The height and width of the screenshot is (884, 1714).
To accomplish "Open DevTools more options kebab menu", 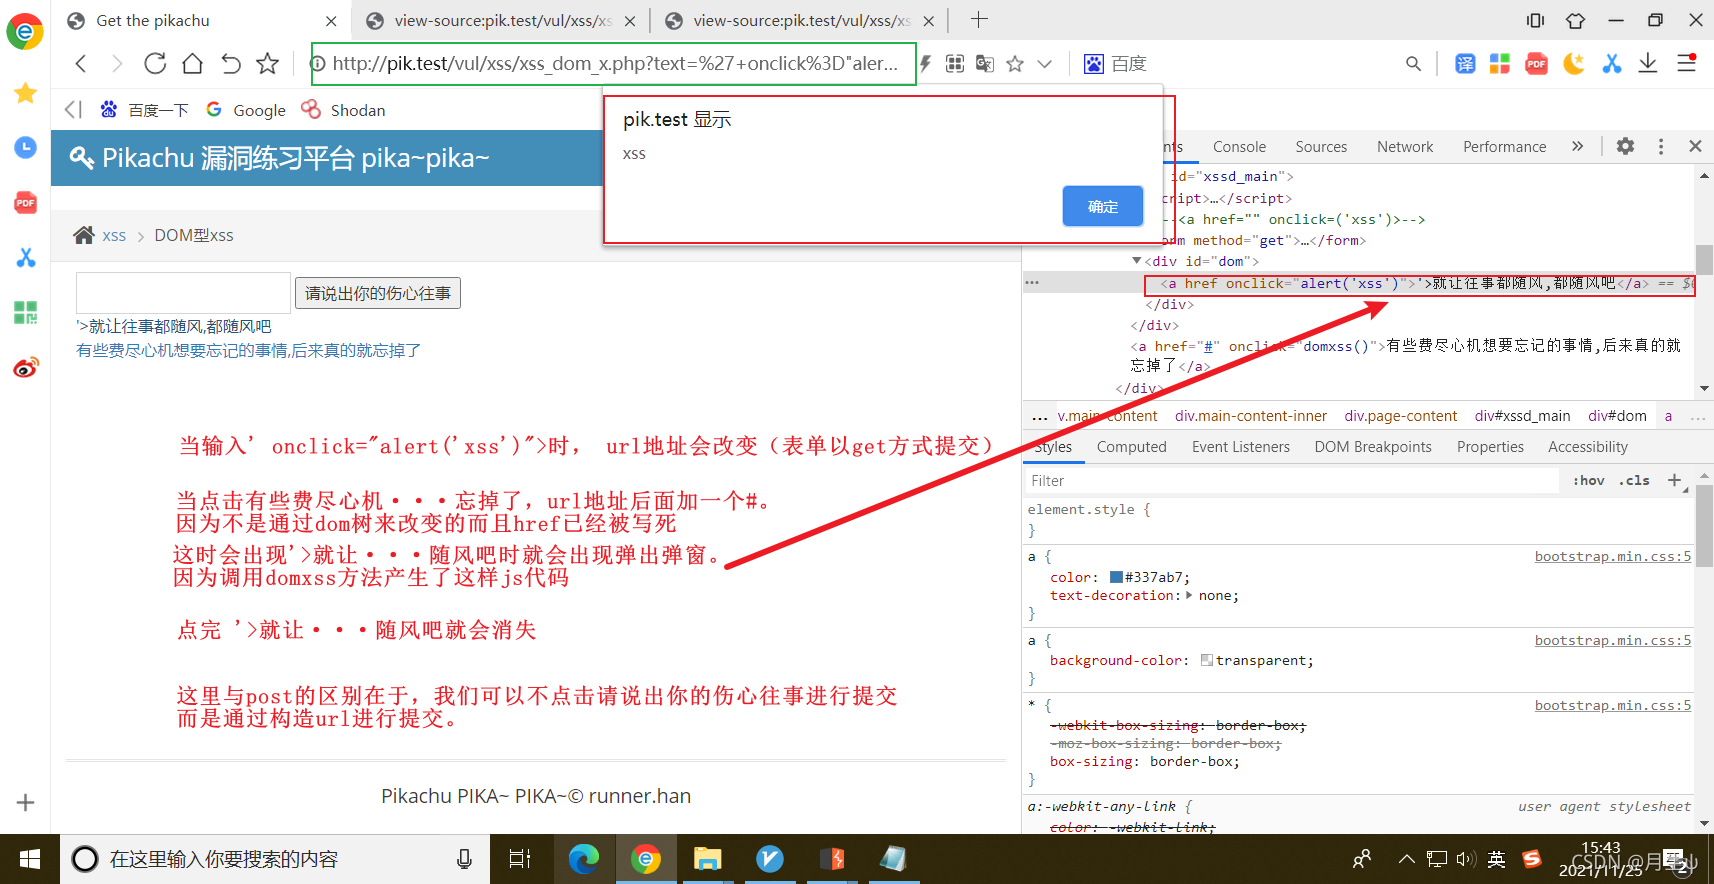I will pos(1661,146).
